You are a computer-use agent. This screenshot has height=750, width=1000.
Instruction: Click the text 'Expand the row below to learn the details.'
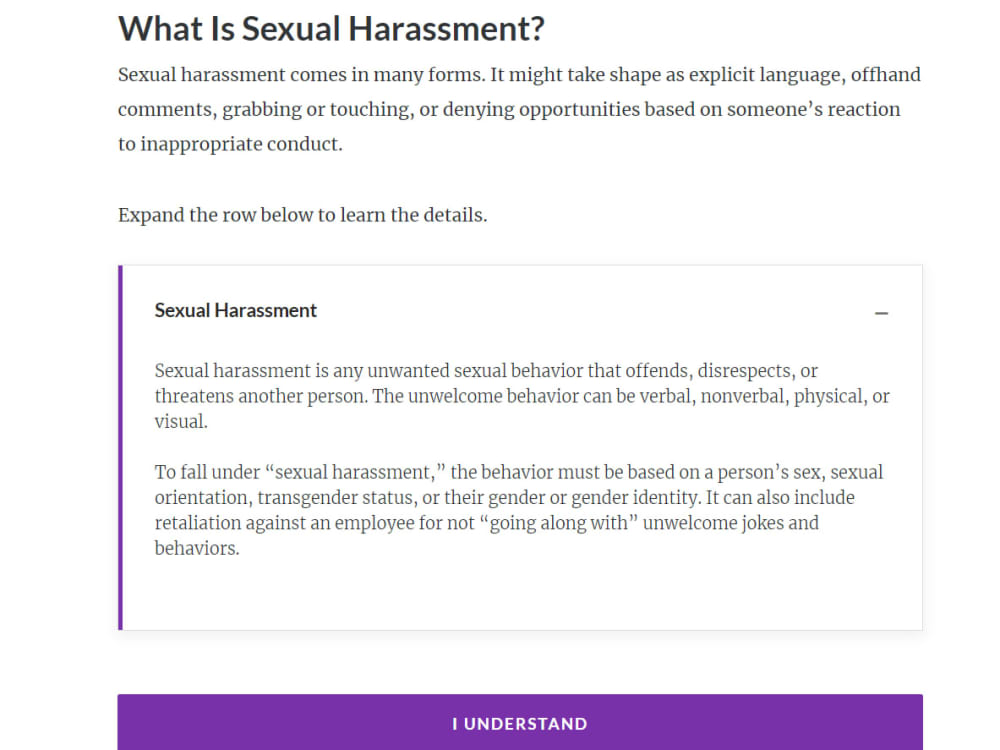[302, 215]
